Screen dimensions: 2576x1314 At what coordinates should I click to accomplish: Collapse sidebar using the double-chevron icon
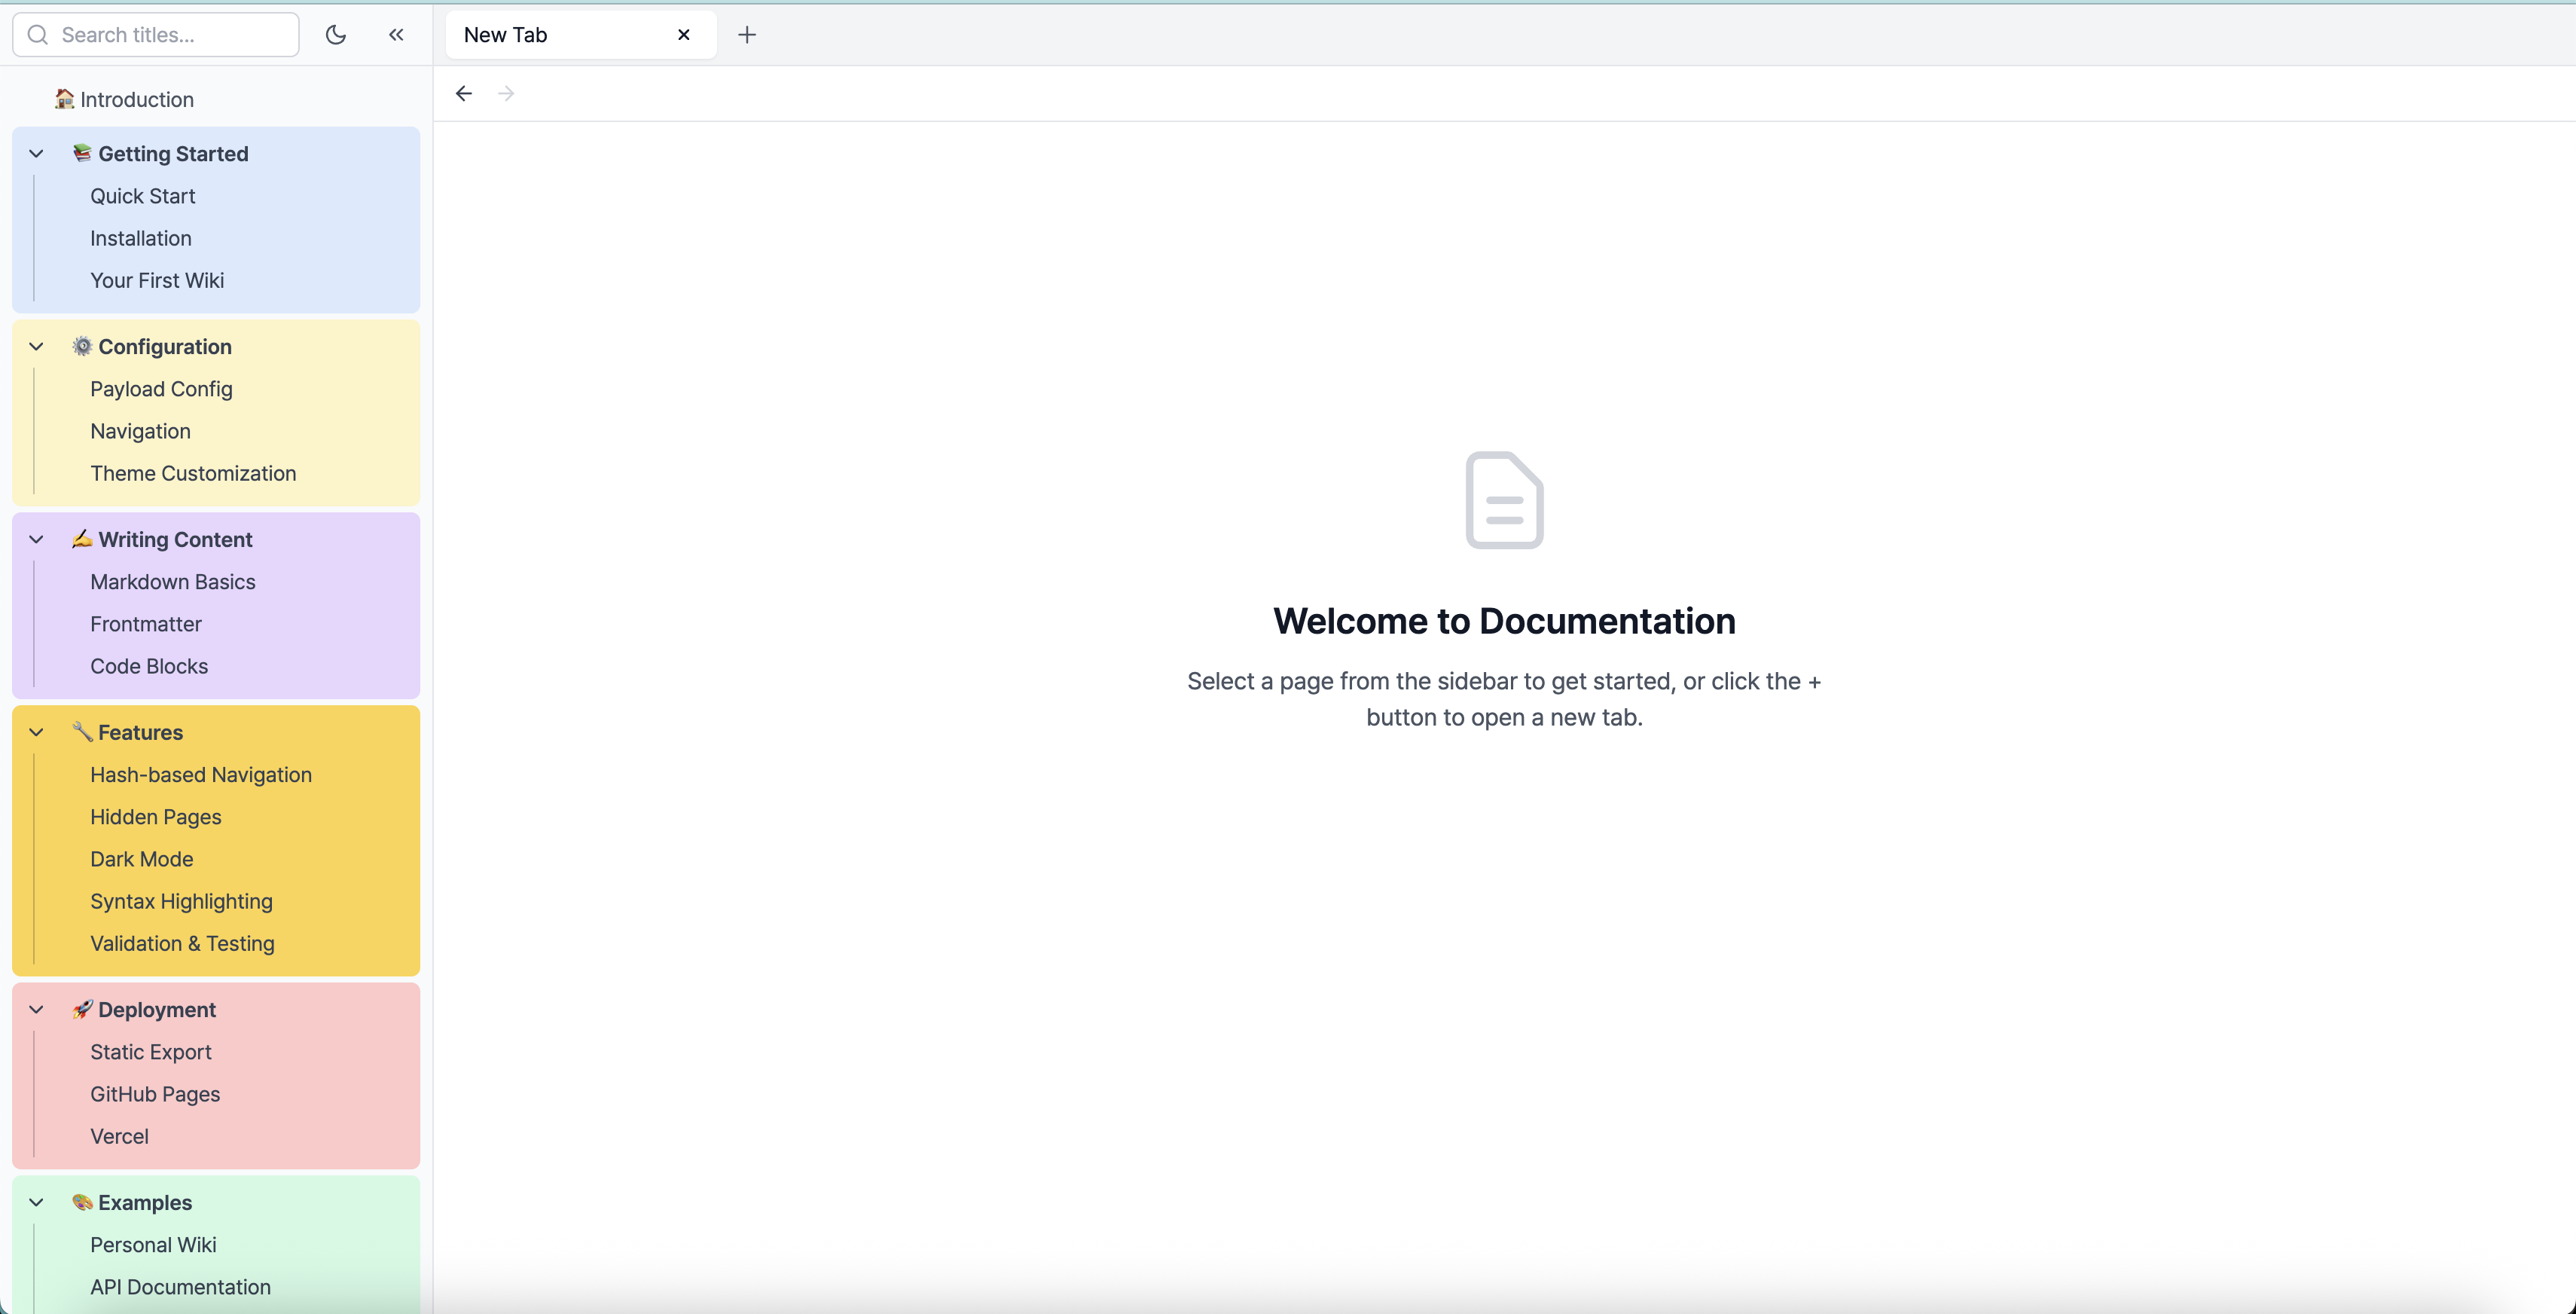pyautogui.click(x=396, y=35)
